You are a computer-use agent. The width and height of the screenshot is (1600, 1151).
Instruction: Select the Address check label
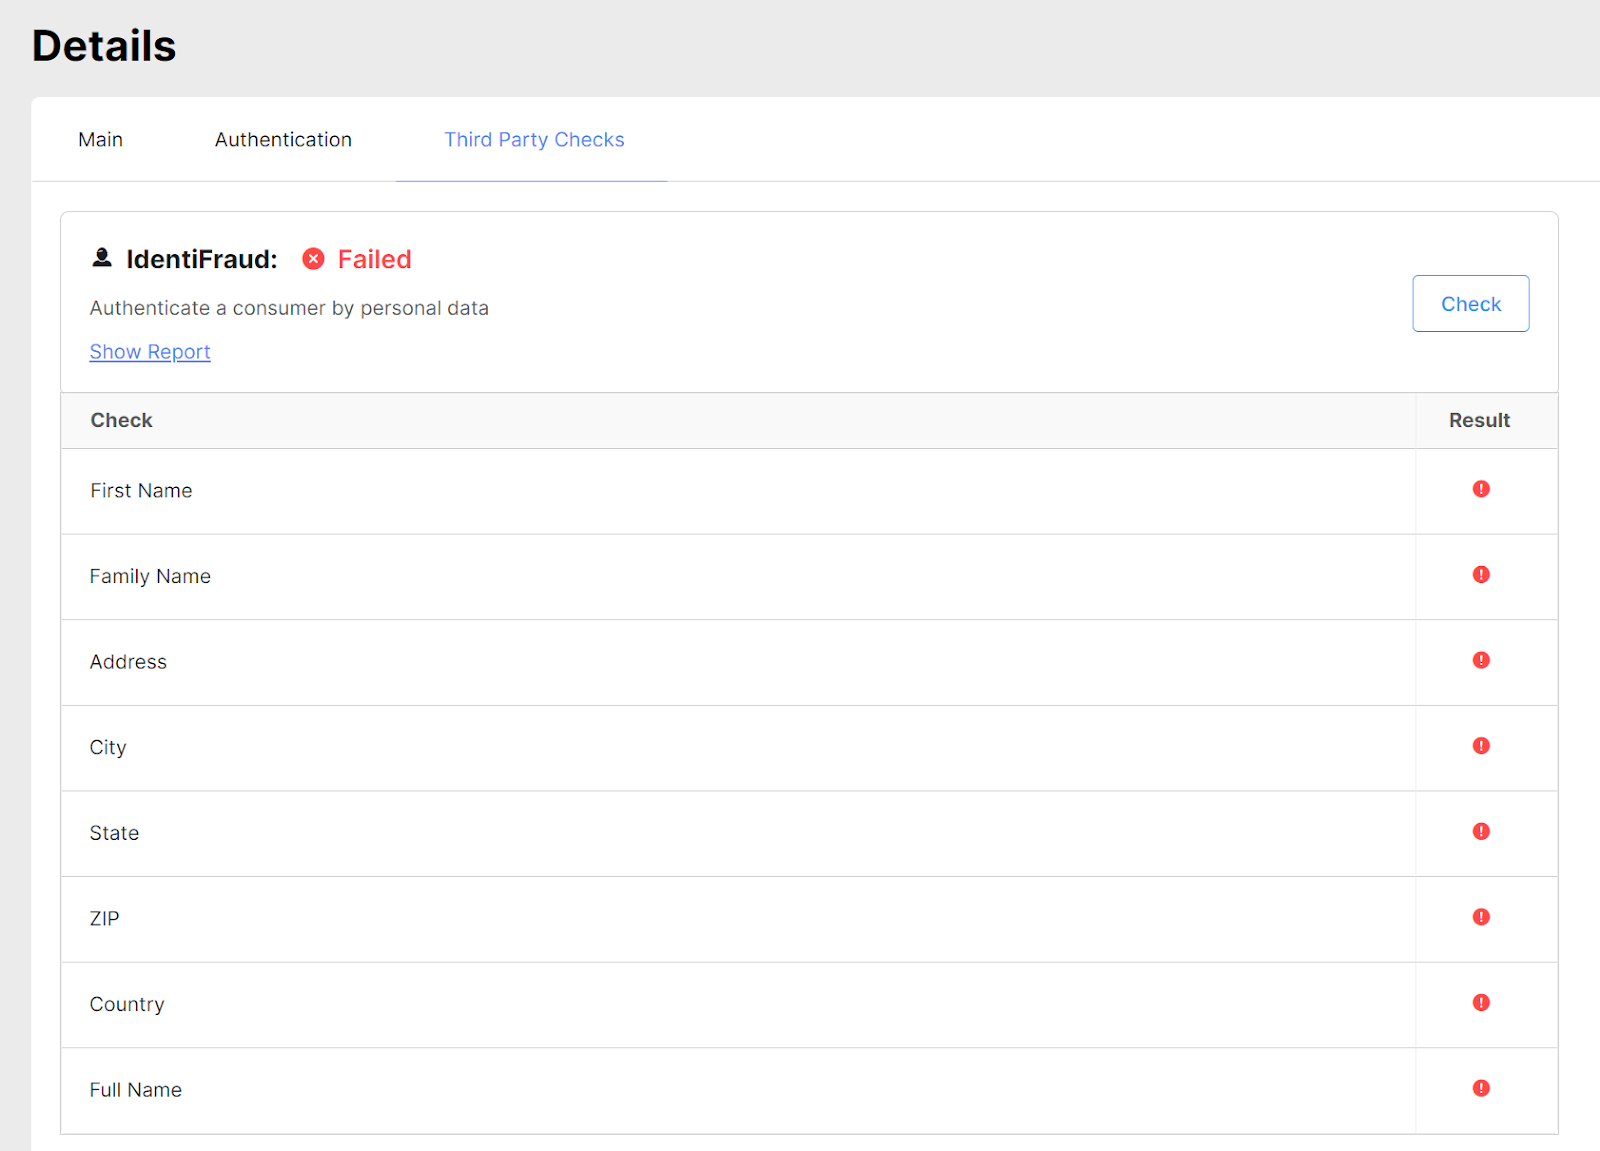pos(128,662)
